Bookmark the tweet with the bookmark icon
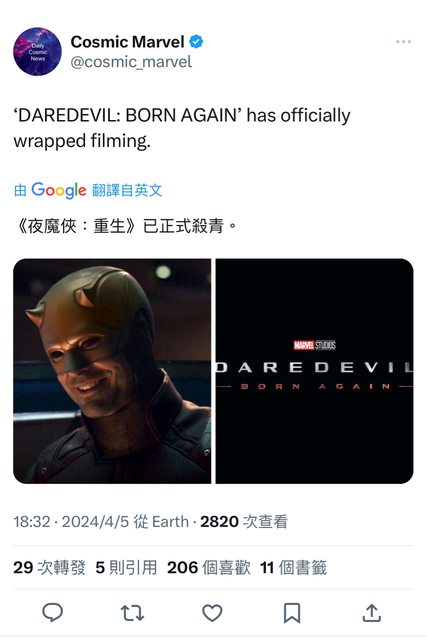 tap(292, 613)
